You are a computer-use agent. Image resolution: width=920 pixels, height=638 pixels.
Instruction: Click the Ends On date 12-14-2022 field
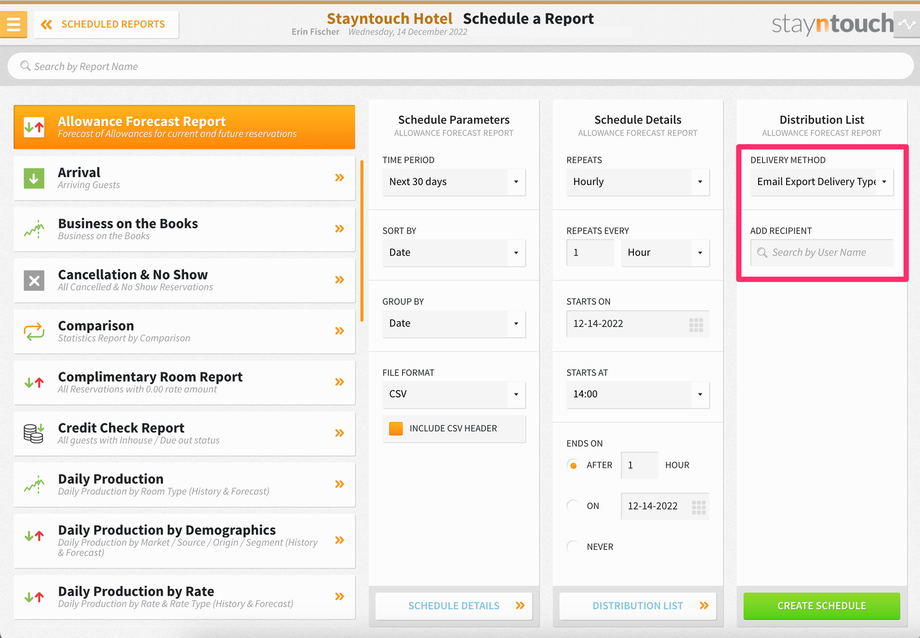click(x=665, y=506)
